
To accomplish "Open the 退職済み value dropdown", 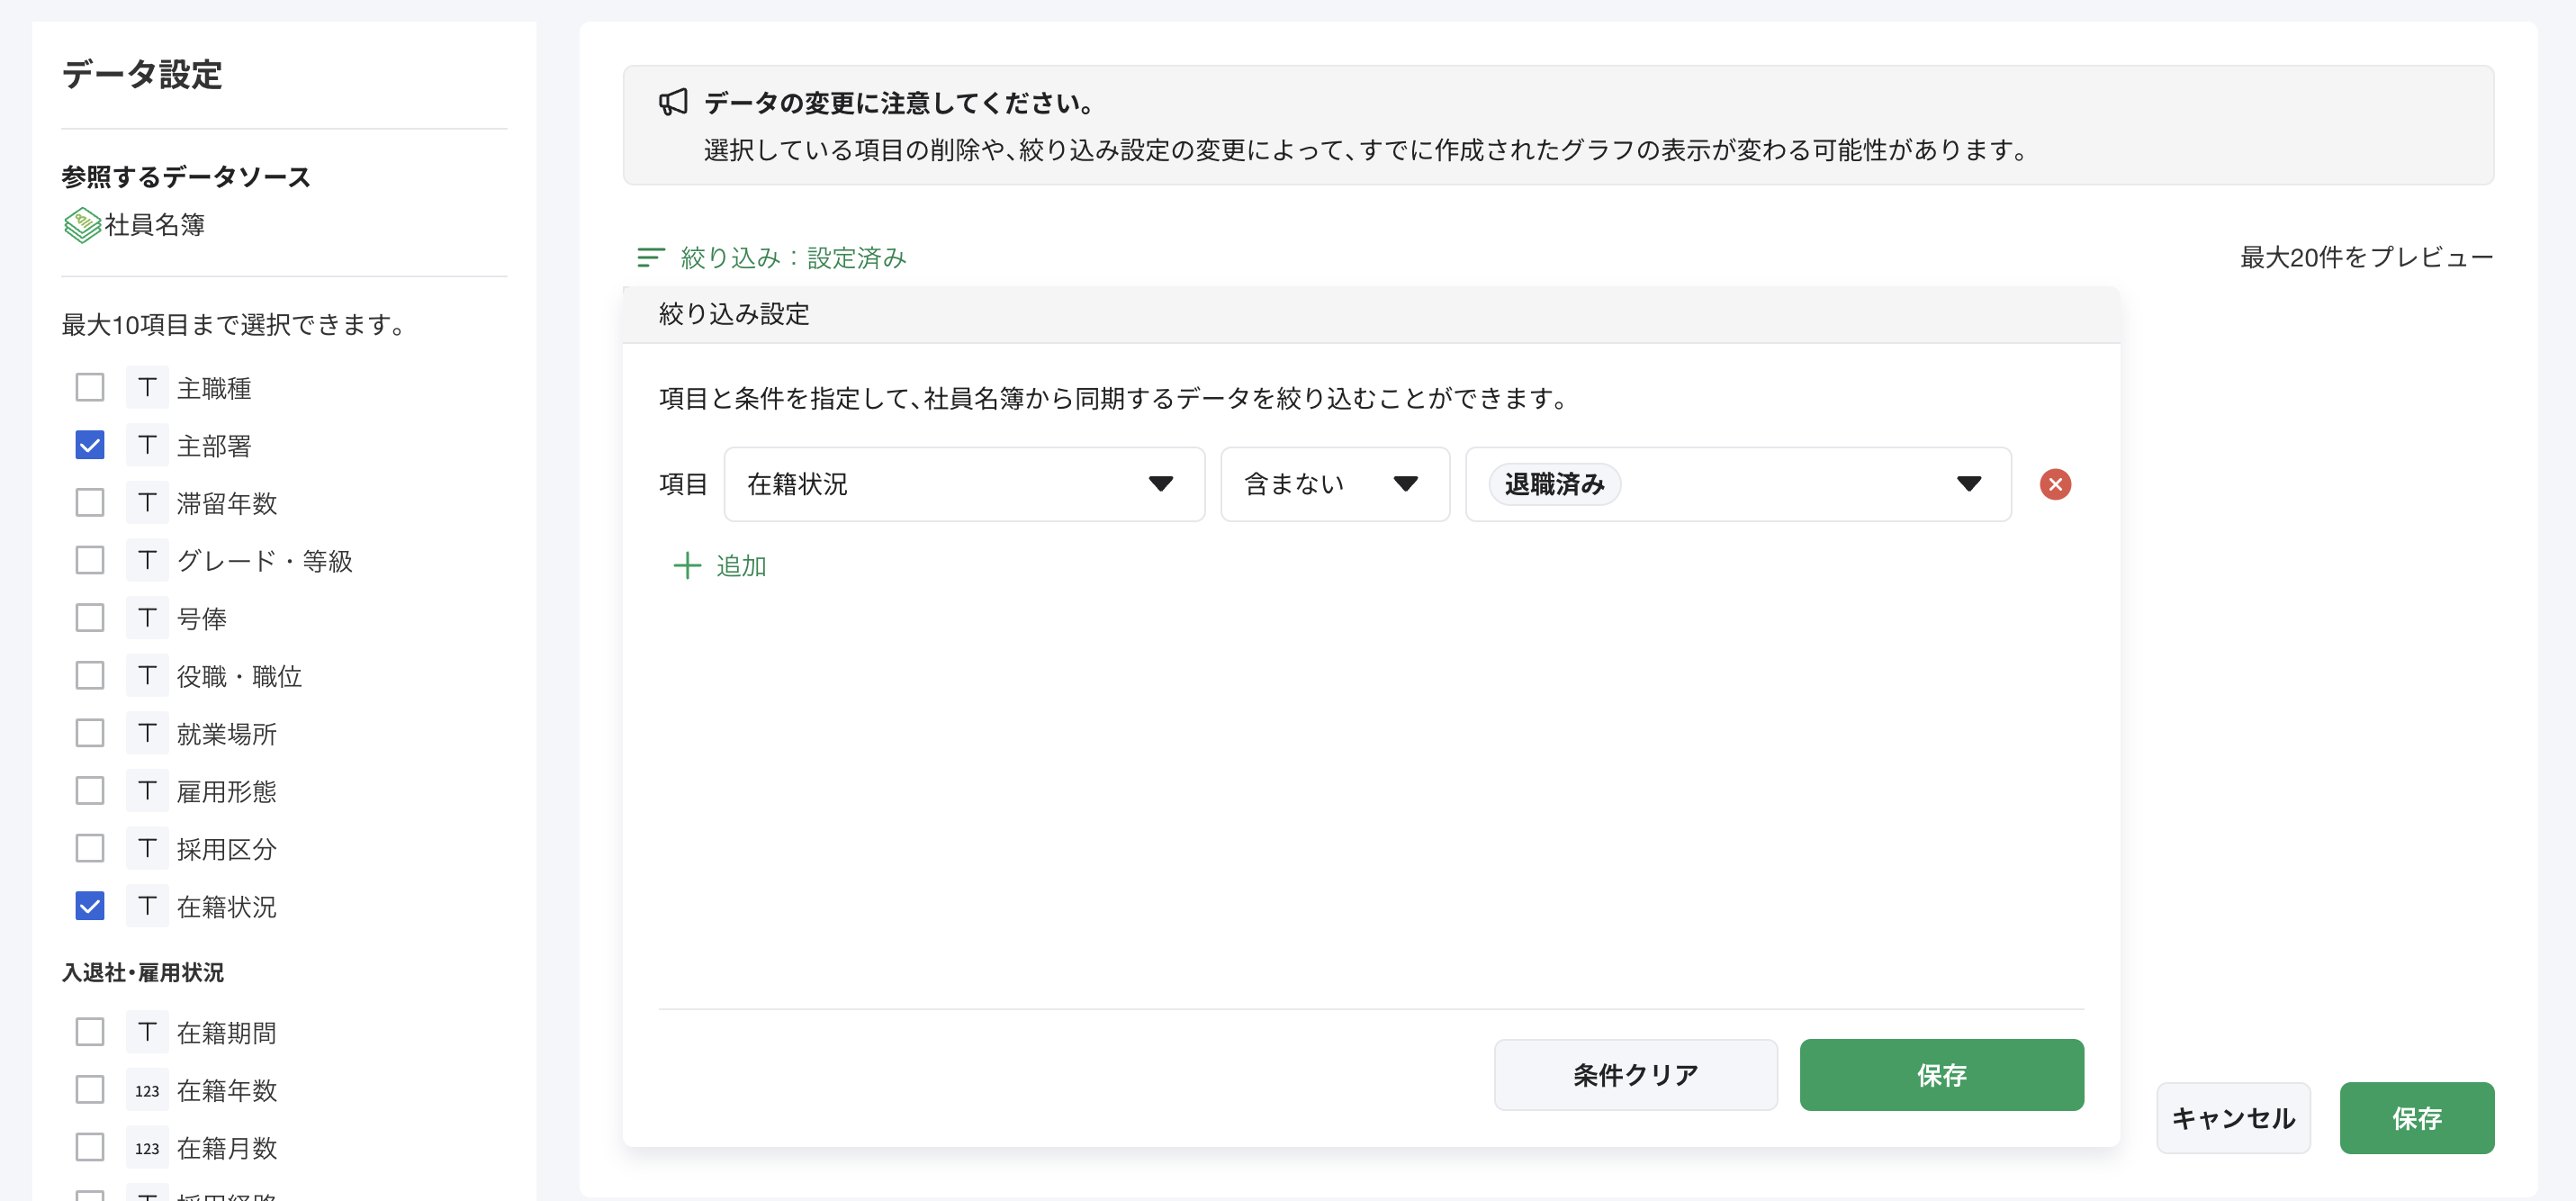I will click(x=1968, y=484).
